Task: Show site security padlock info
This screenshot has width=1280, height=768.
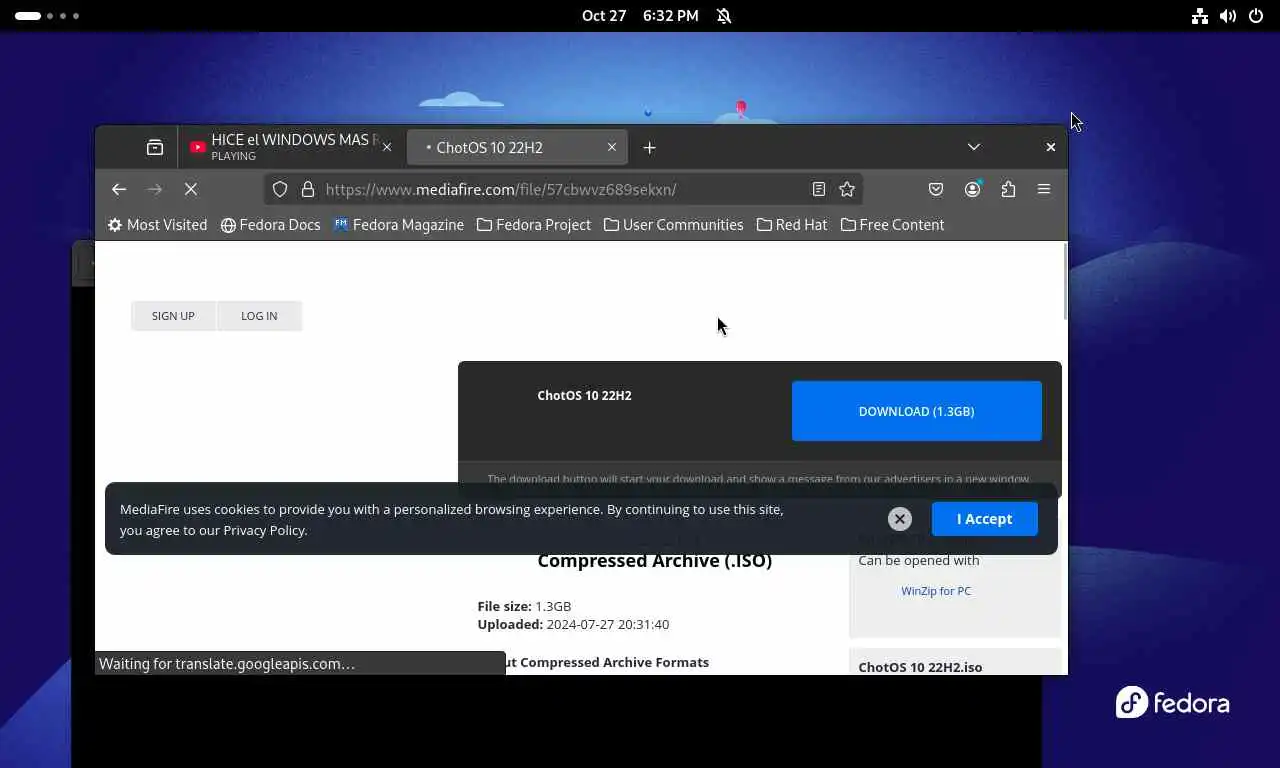Action: [x=308, y=189]
